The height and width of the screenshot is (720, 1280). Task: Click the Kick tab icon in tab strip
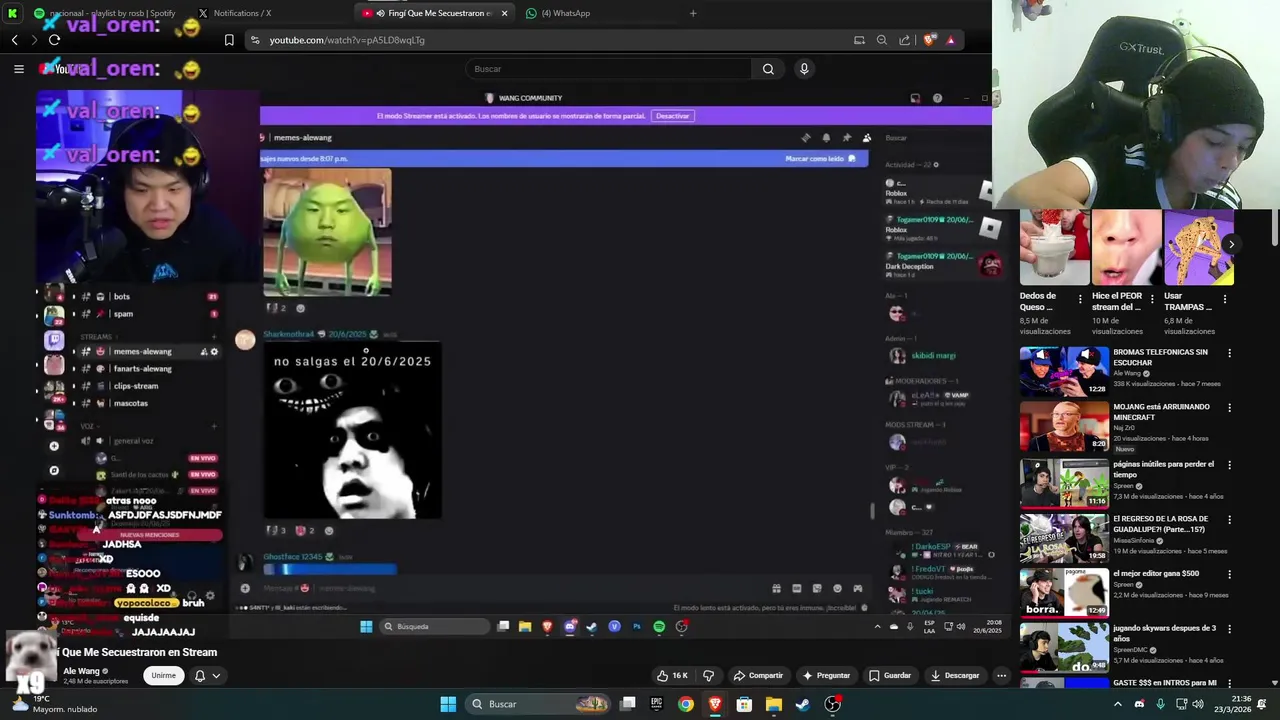(x=12, y=13)
